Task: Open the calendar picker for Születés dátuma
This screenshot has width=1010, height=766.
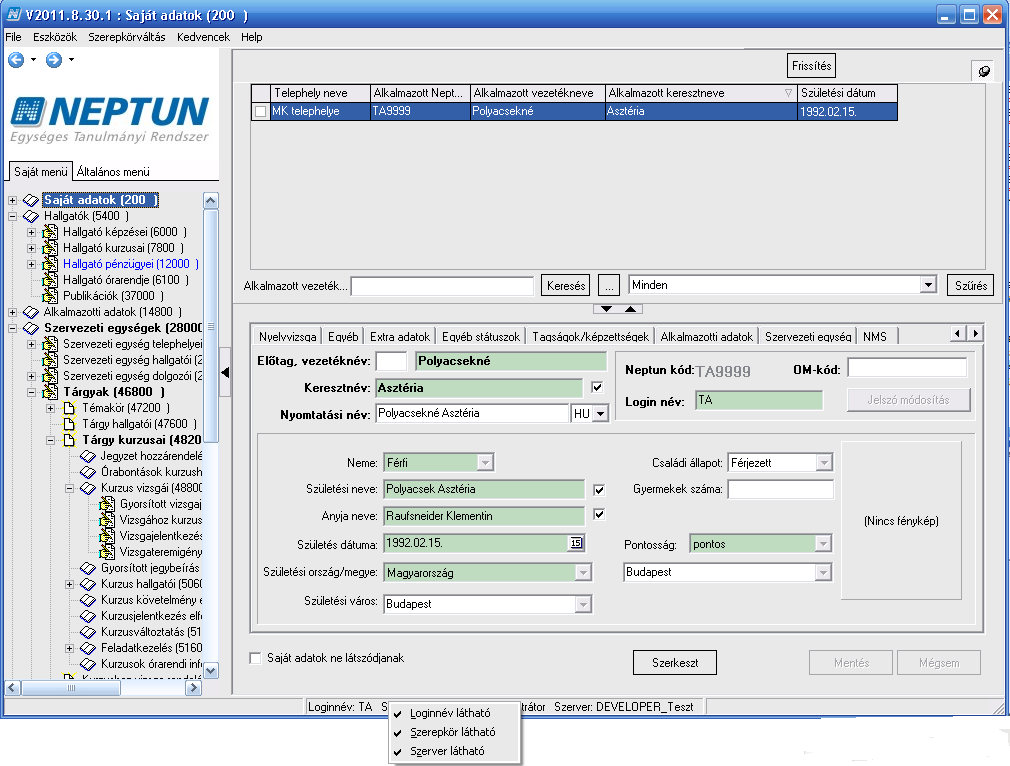Action: tap(576, 543)
